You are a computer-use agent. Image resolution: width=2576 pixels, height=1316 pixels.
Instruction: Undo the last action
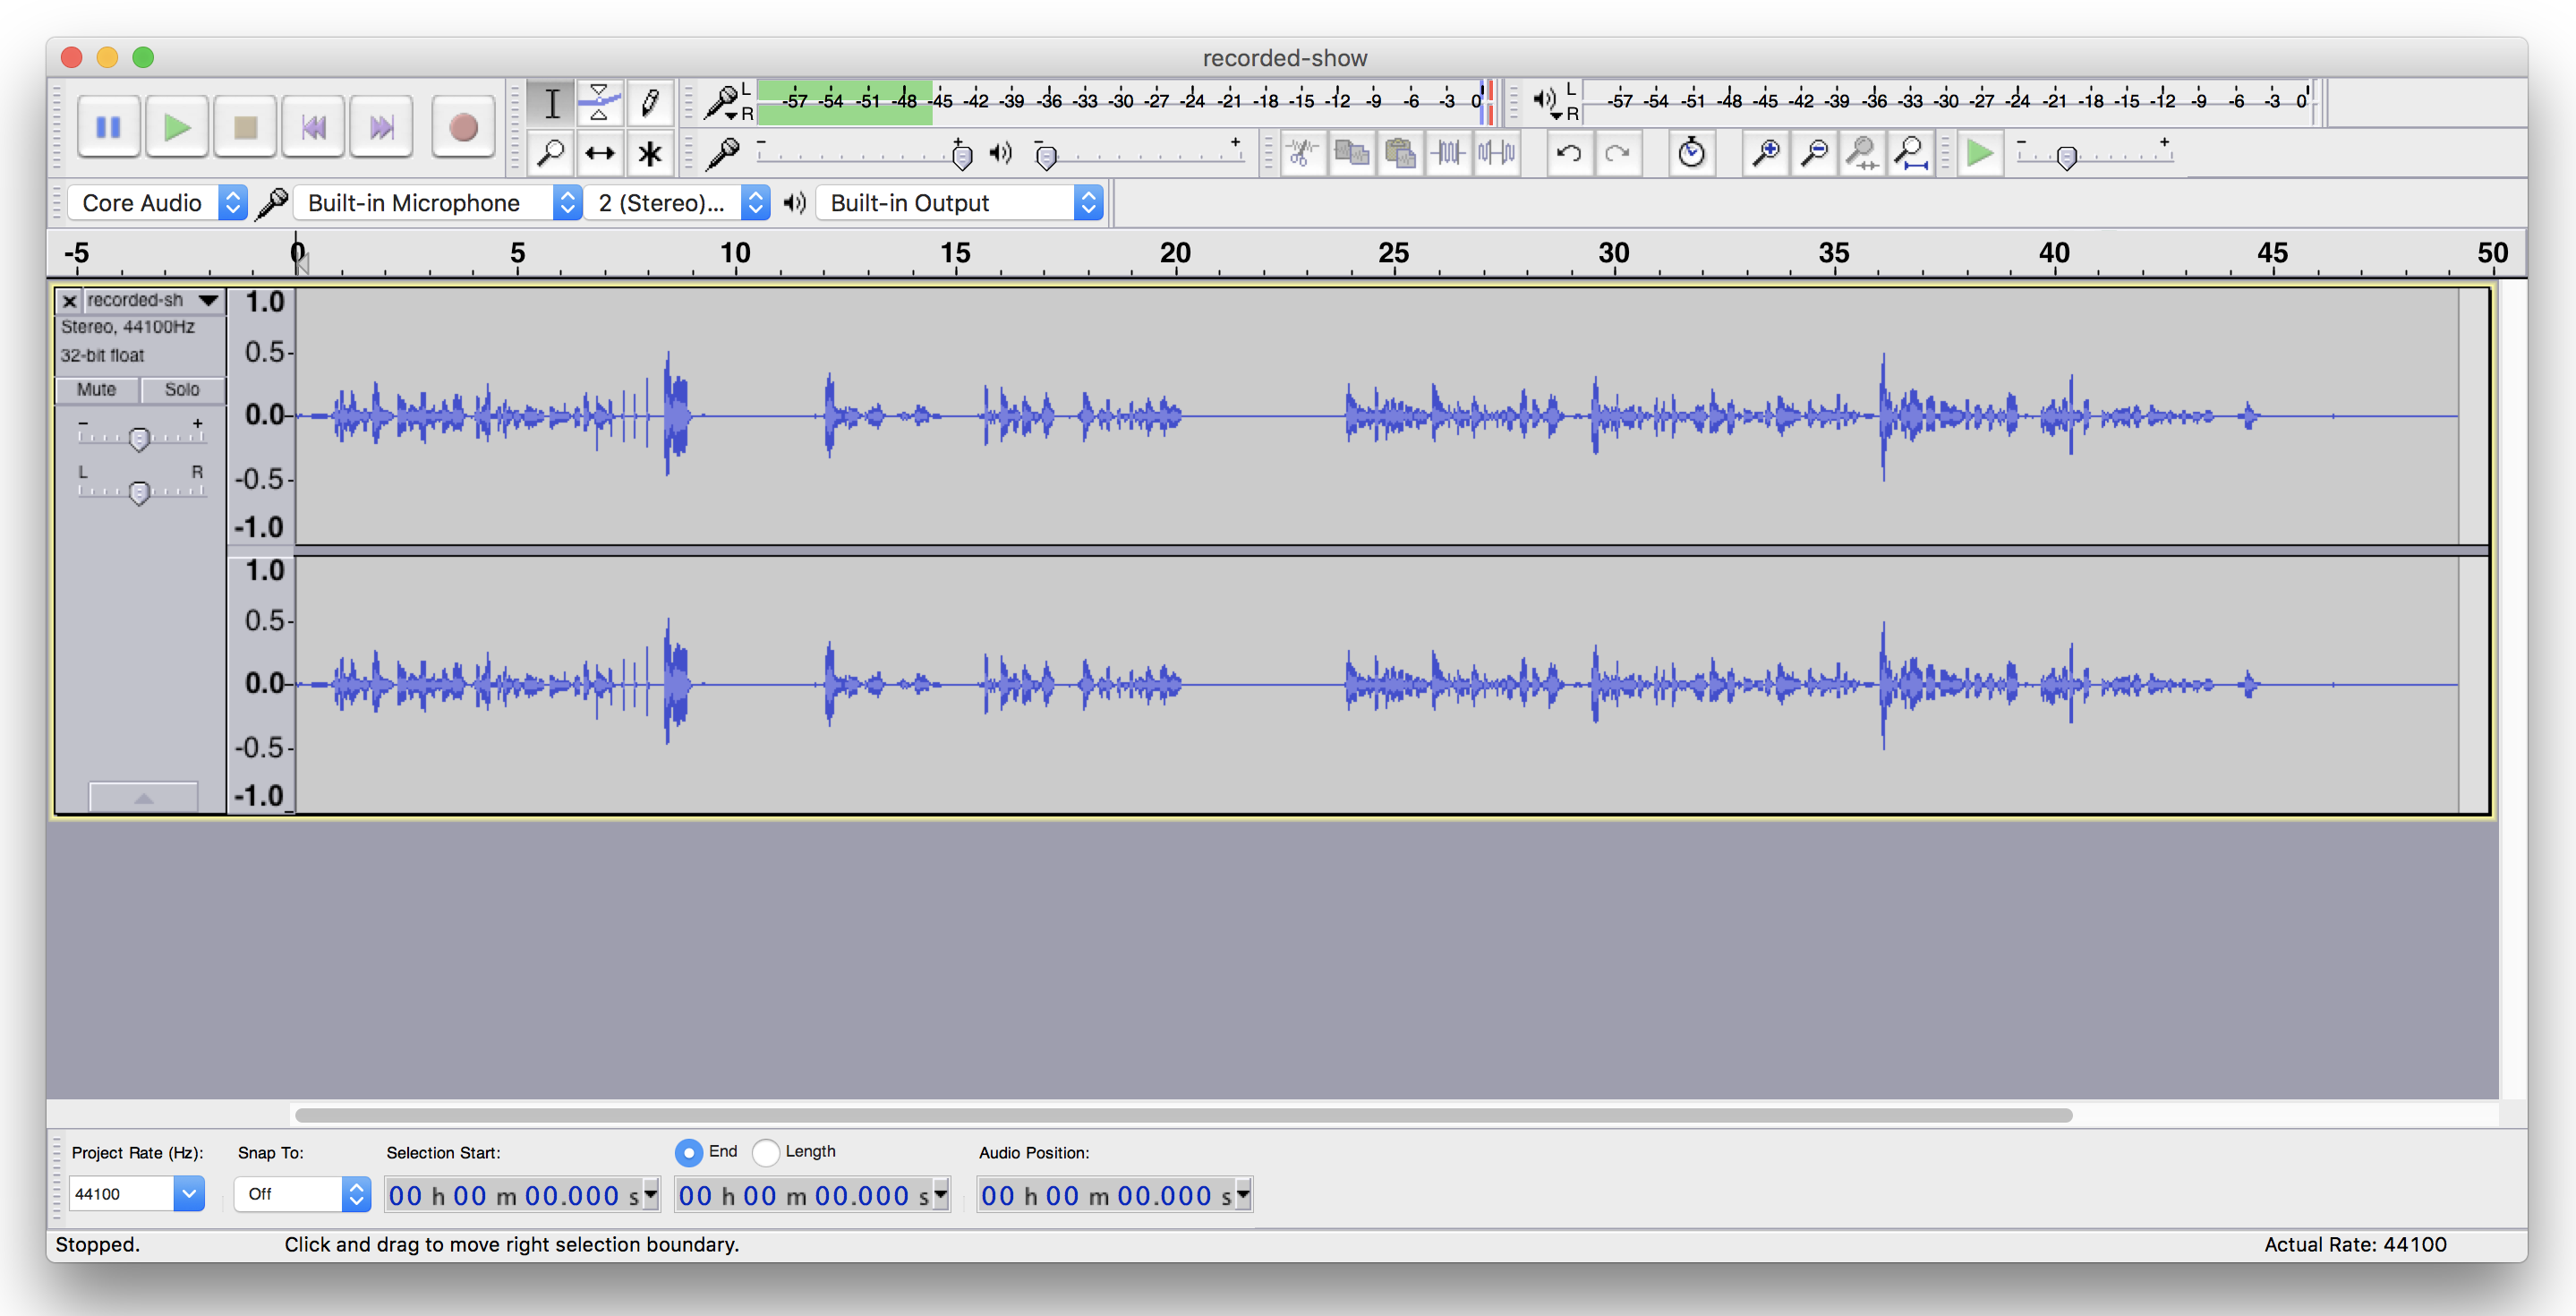pyautogui.click(x=1569, y=153)
